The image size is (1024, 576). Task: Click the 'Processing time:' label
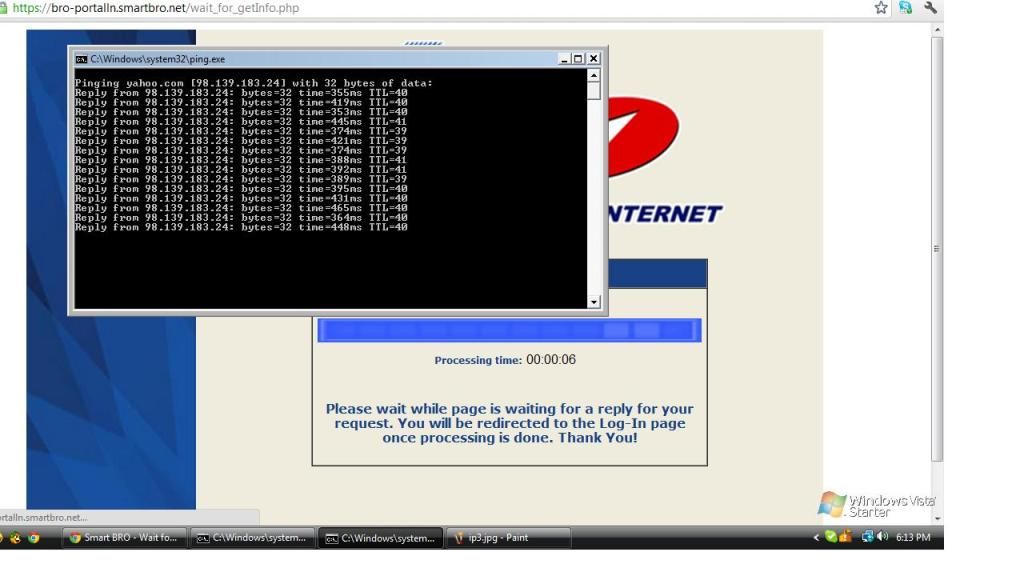tap(478, 360)
